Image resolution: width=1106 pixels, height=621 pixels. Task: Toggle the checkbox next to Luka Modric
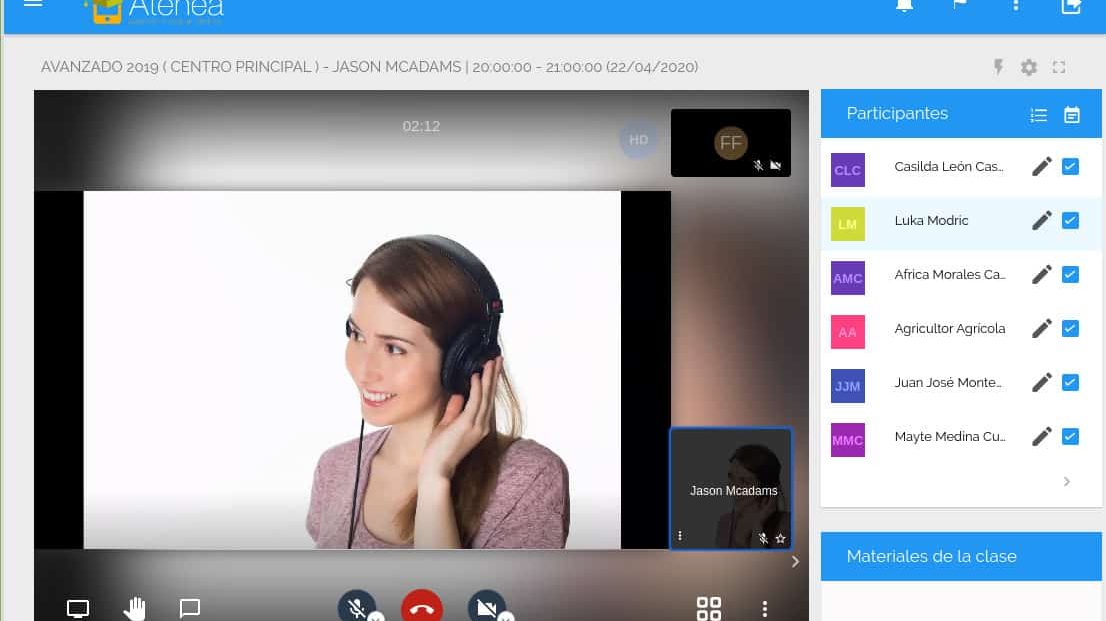(x=1070, y=221)
